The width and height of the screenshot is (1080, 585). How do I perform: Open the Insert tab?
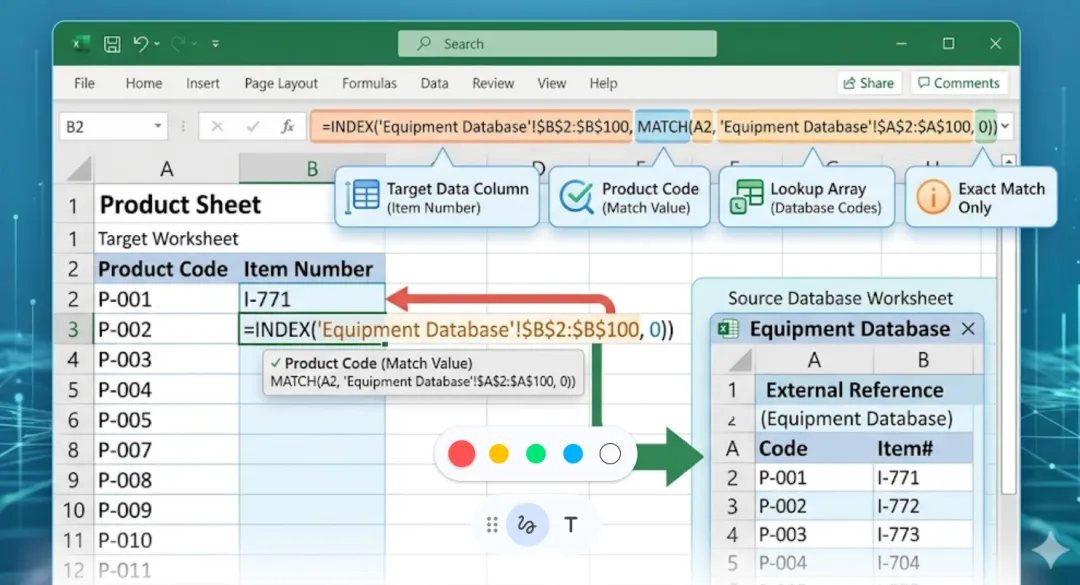pyautogui.click(x=202, y=83)
